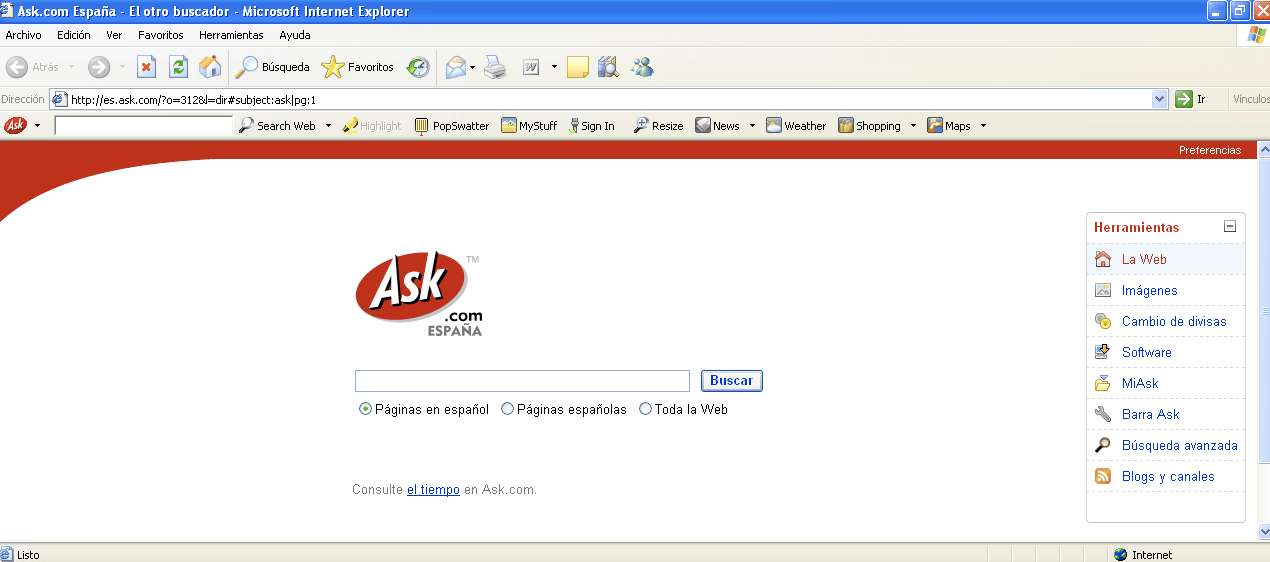Open MyStuff in the Ask toolbar

(529, 126)
